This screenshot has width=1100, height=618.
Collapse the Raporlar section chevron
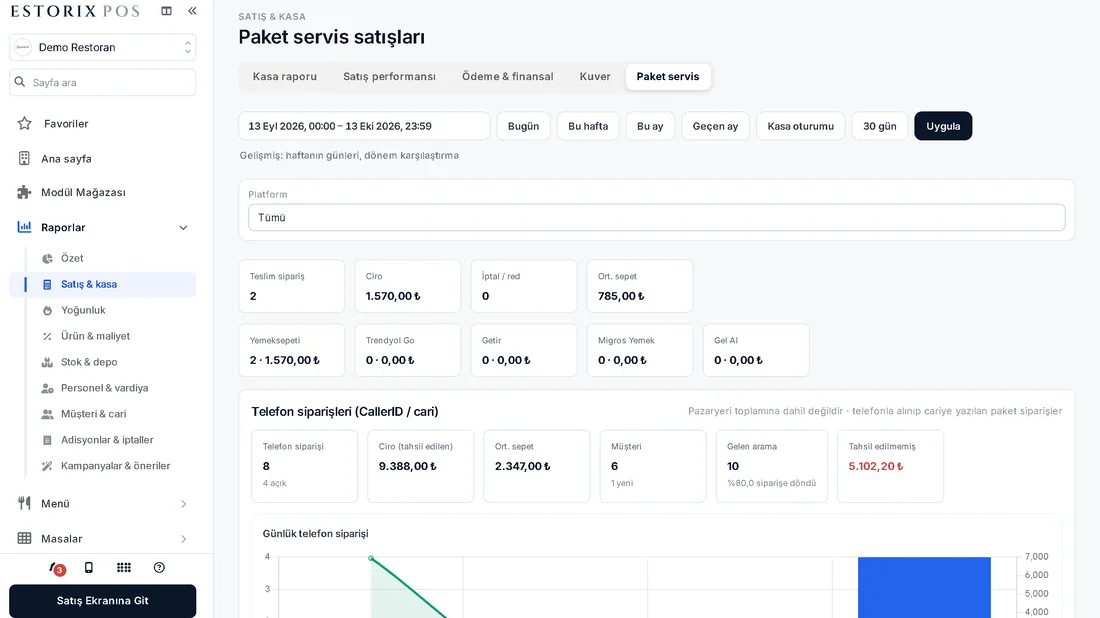pyautogui.click(x=183, y=227)
